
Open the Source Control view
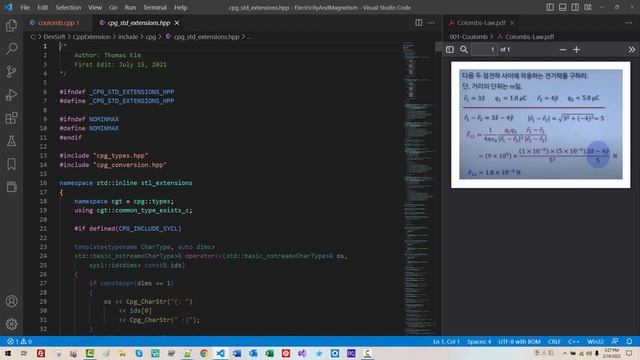pyautogui.click(x=11, y=72)
